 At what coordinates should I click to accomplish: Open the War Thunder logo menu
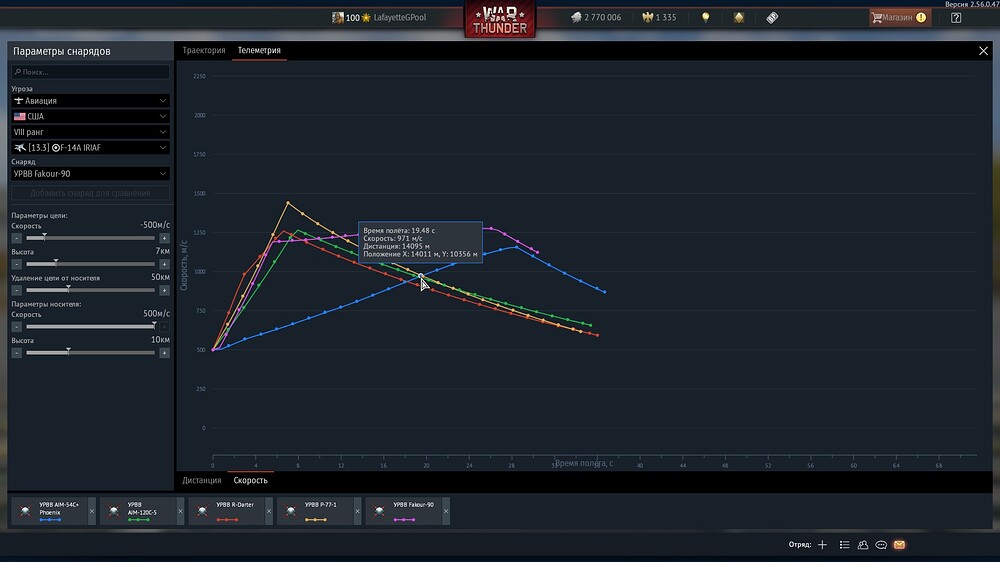500,19
